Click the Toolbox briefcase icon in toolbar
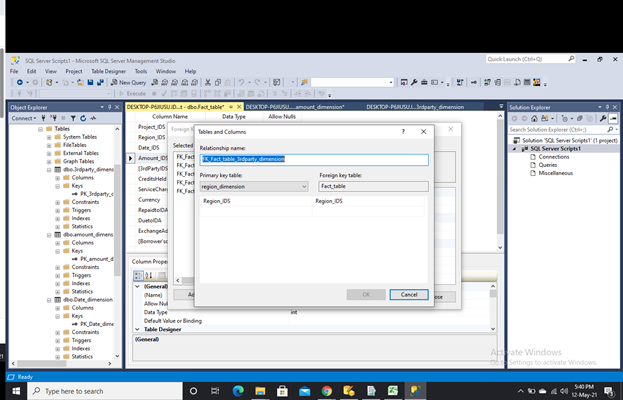This screenshot has width=623, height=400. (x=424, y=82)
